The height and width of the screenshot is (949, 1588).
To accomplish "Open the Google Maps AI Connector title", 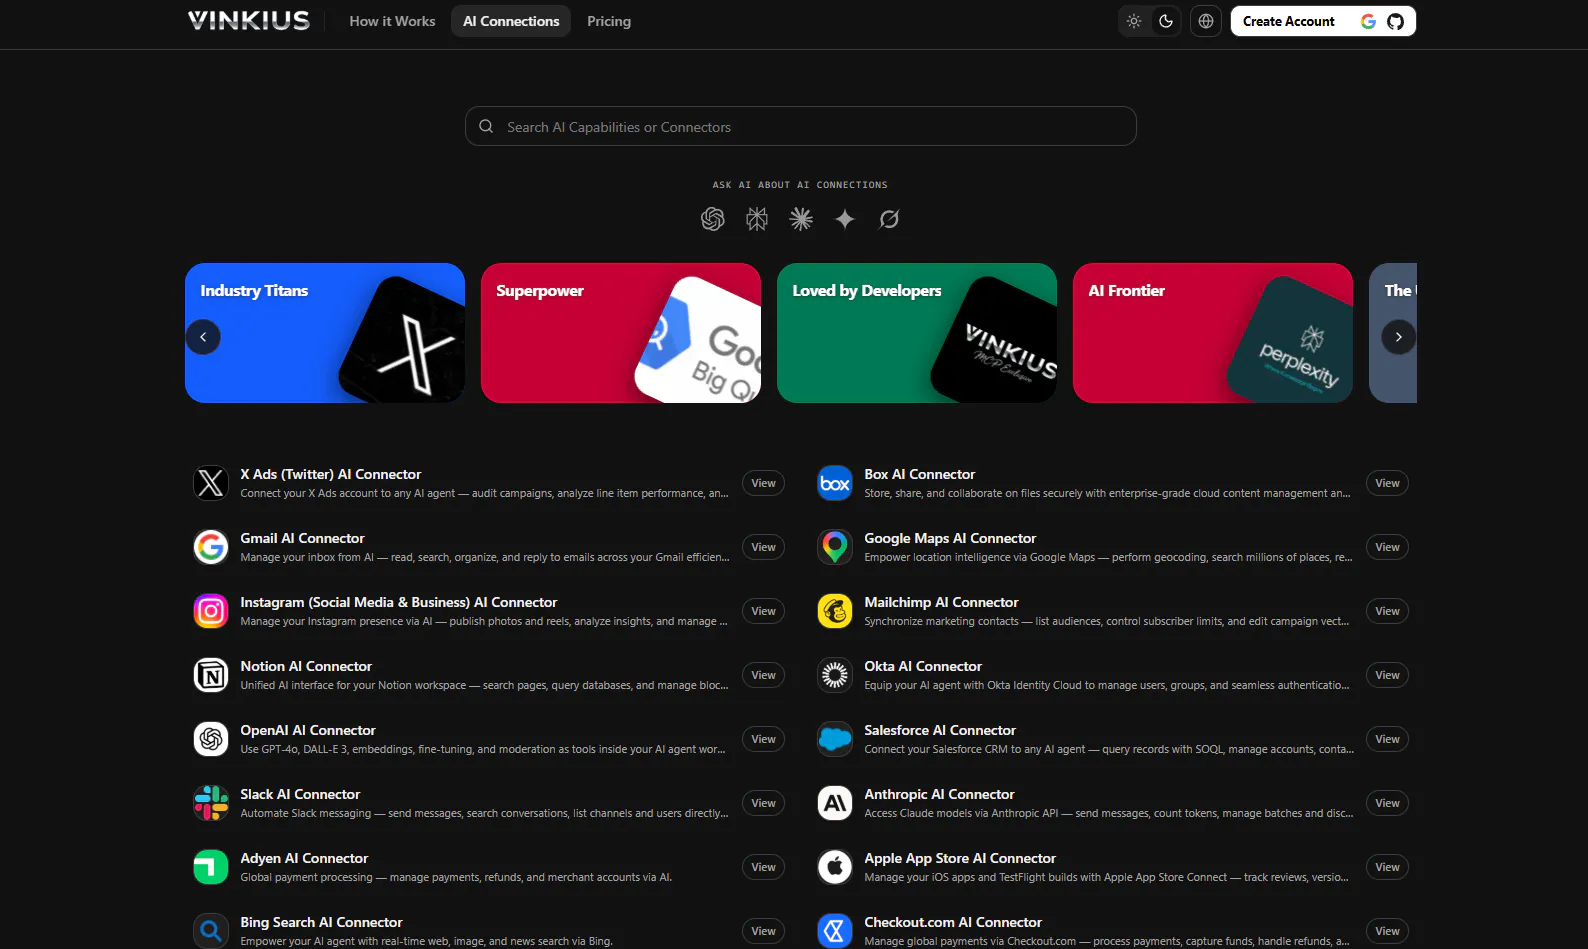I will (950, 538).
